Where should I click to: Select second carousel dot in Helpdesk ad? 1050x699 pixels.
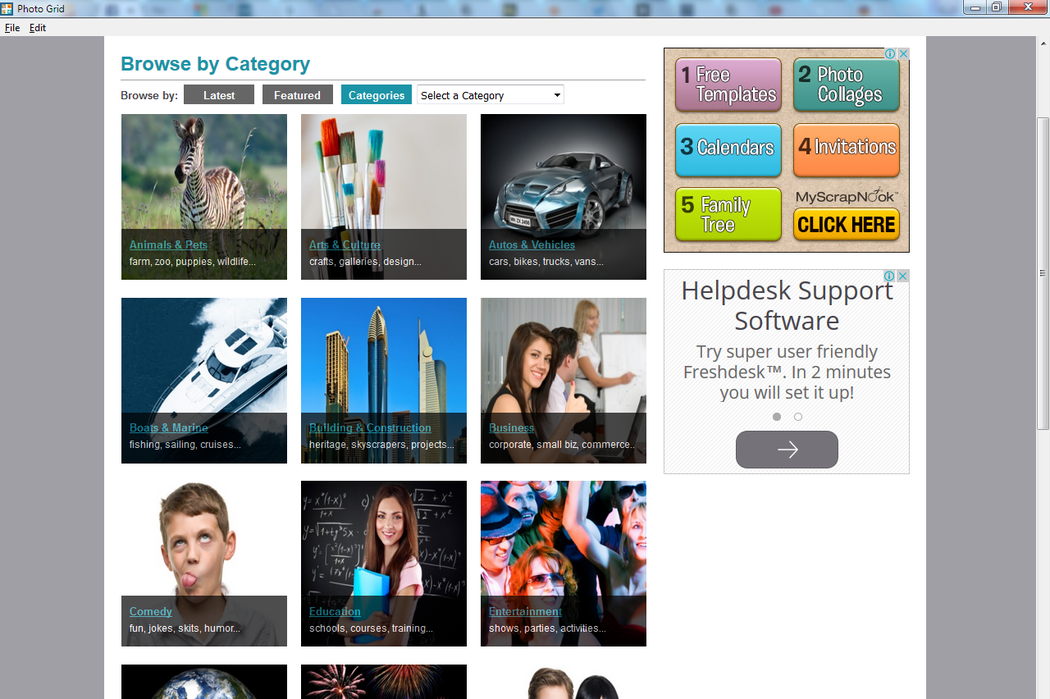click(x=798, y=416)
